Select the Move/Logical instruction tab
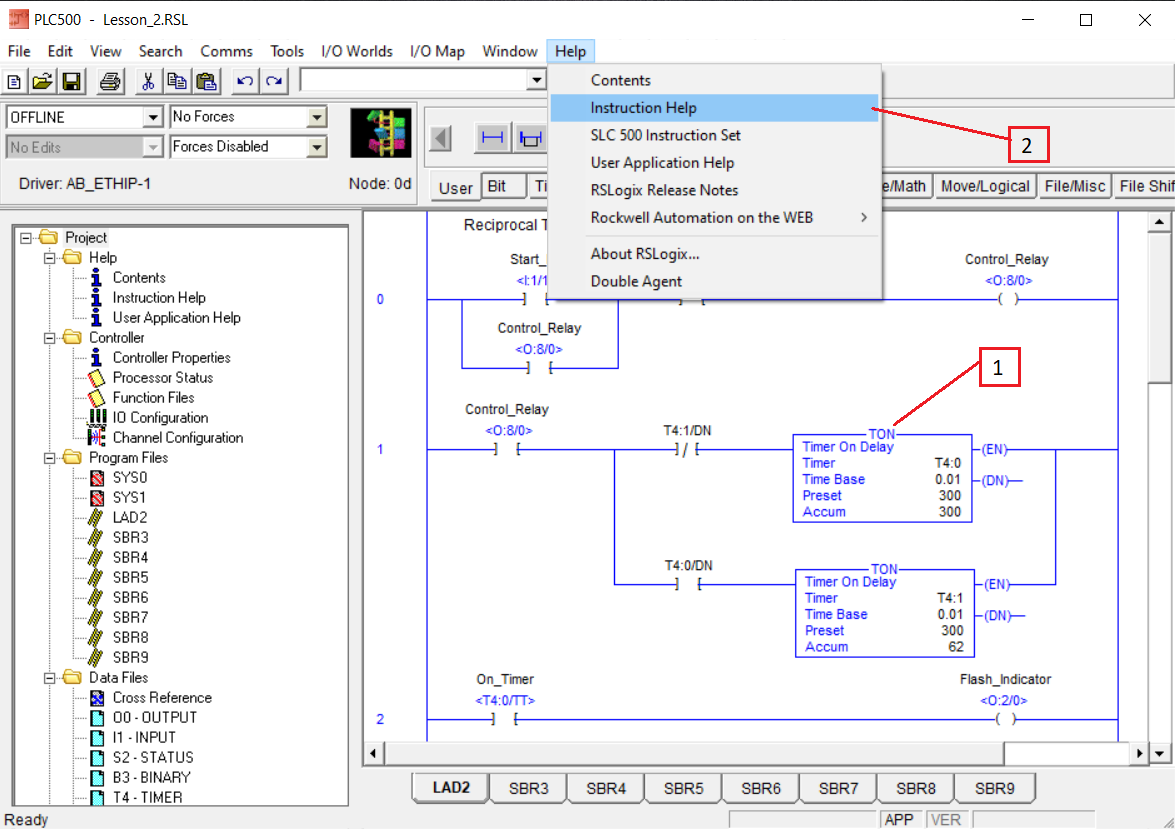The width and height of the screenshot is (1175, 829). [x=985, y=186]
